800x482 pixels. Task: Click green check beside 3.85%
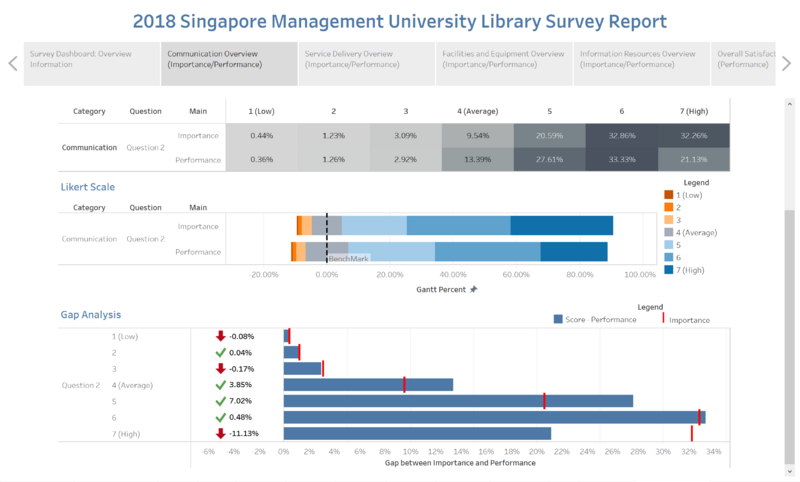click(220, 385)
